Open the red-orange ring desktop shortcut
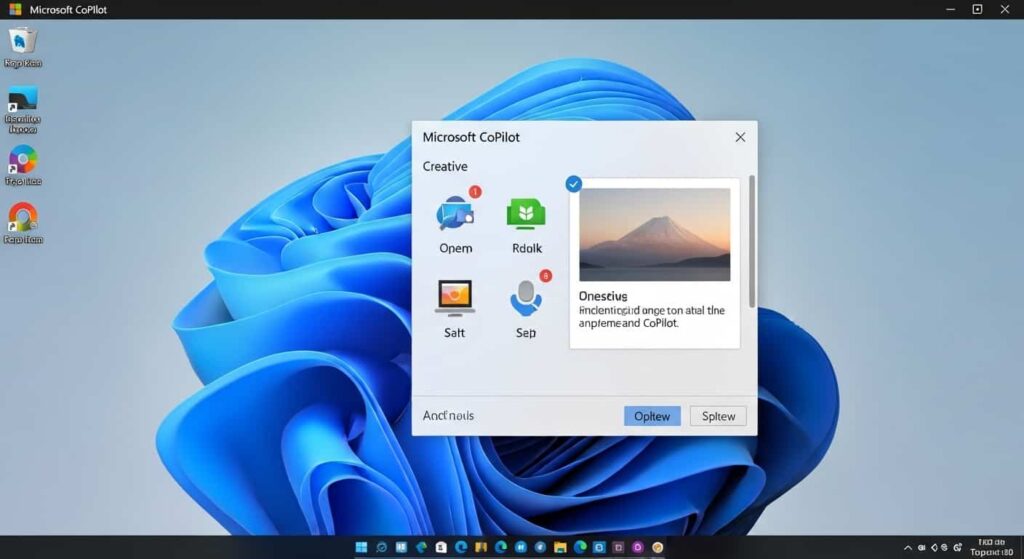Screen dimensions: 1024x559 [x=22, y=217]
